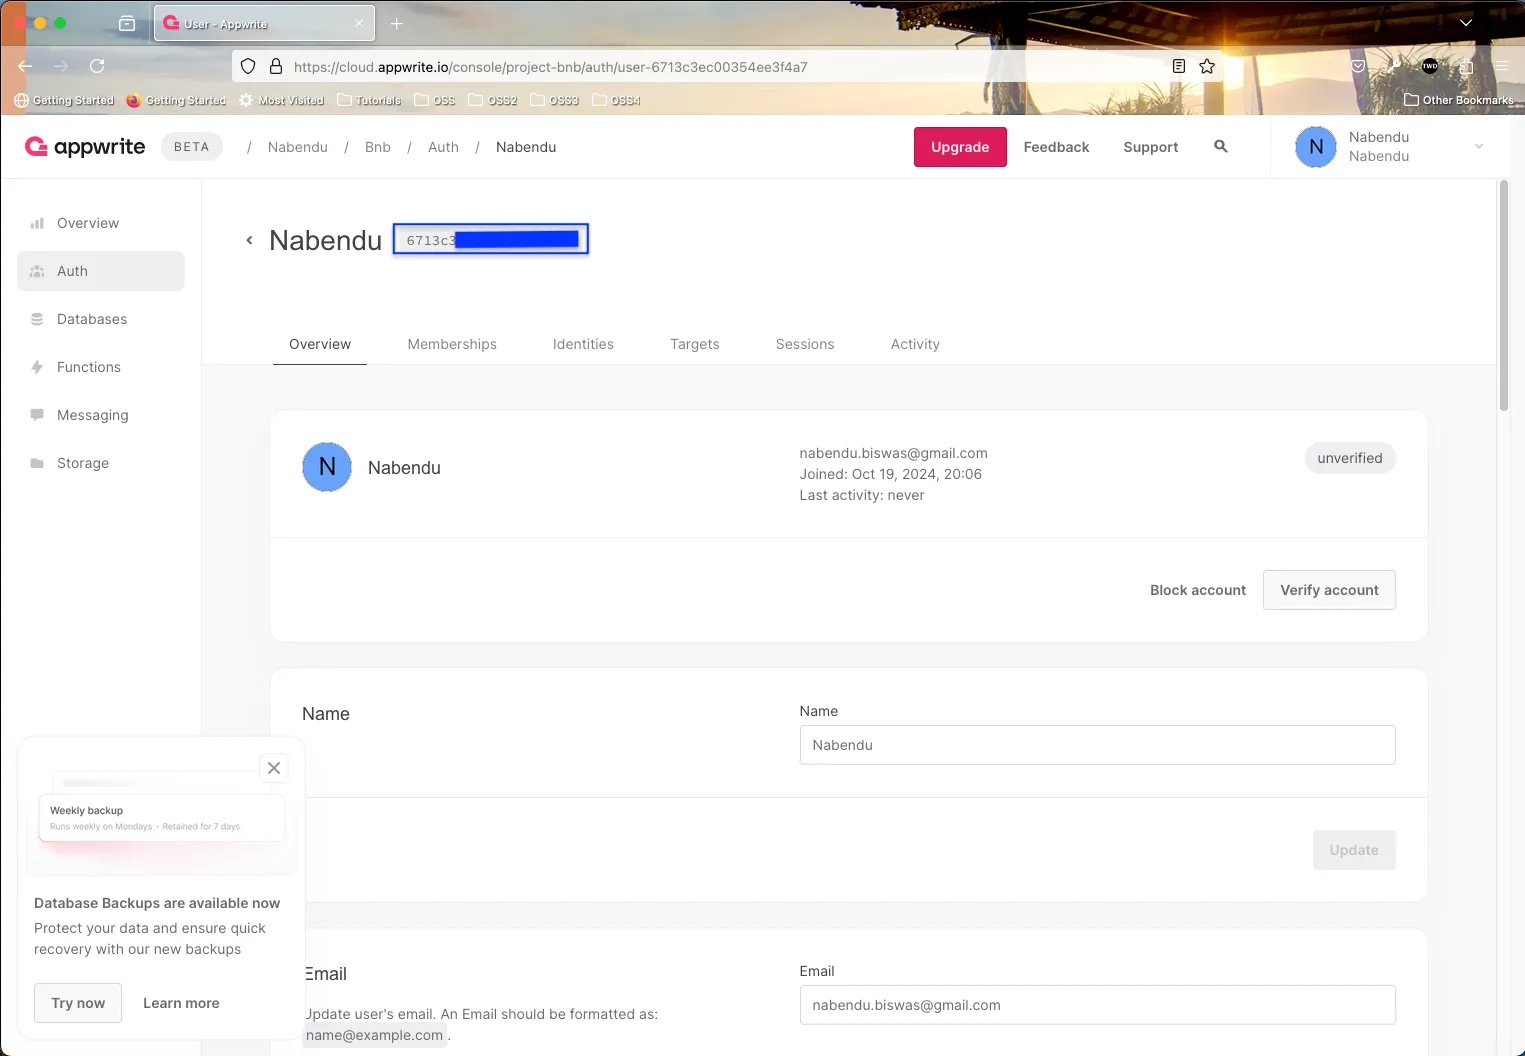Click Verify account button
The width and height of the screenshot is (1525, 1056).
point(1329,590)
